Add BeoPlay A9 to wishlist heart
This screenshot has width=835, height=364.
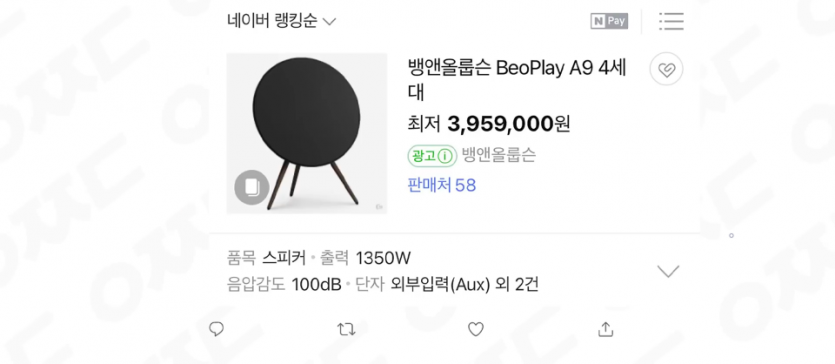[x=666, y=69]
